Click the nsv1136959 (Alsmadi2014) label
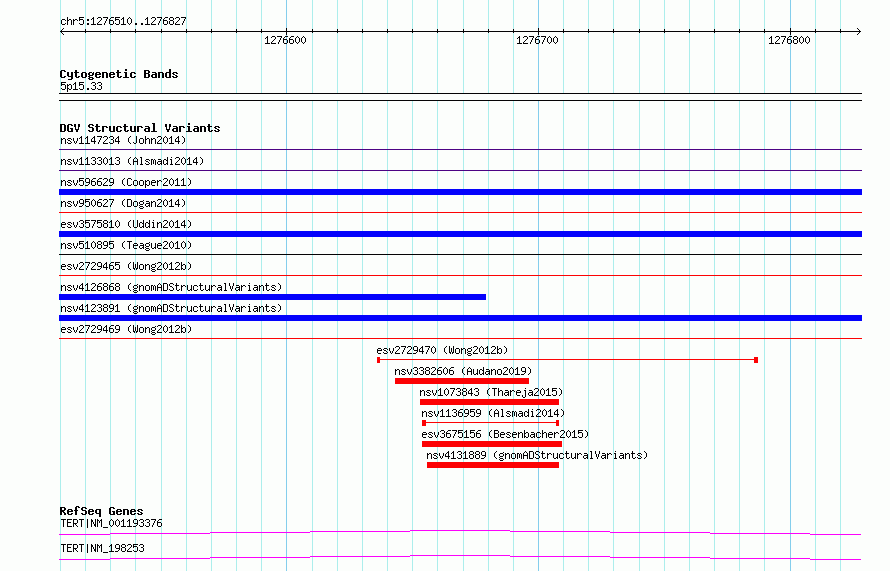Viewport: 890px width, 571px height. [x=493, y=413]
